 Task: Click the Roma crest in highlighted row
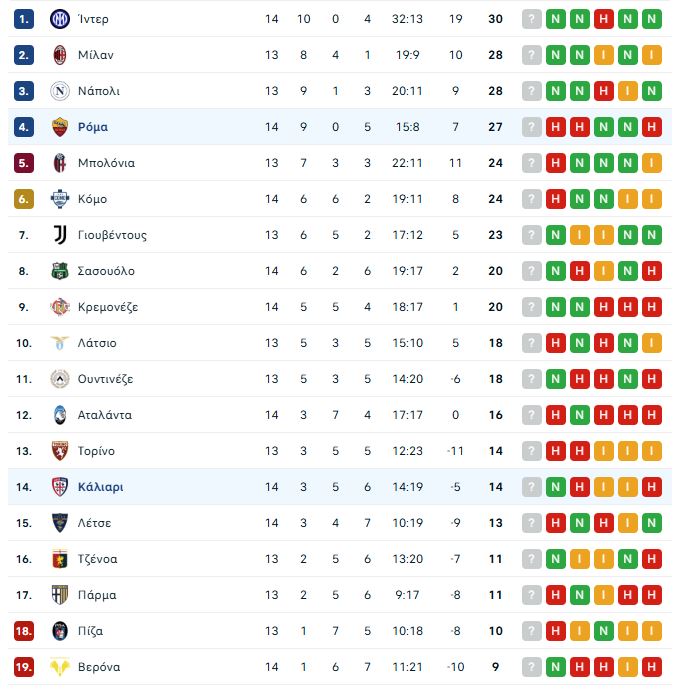click(x=59, y=127)
